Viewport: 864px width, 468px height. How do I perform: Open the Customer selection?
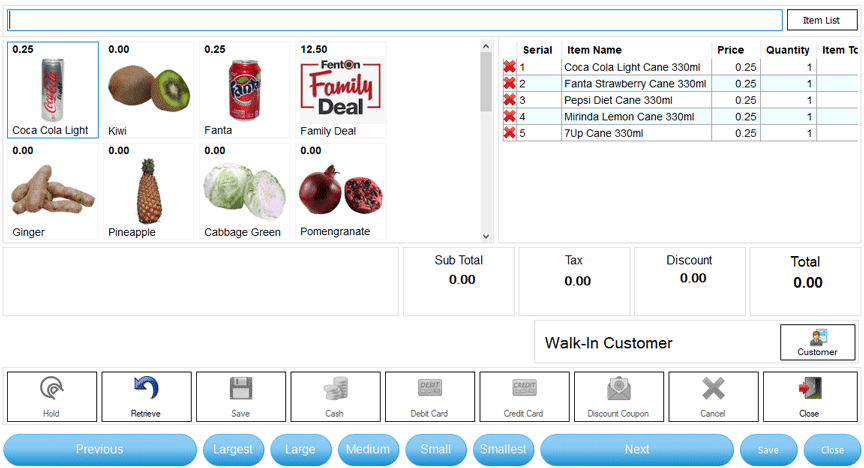pos(818,342)
